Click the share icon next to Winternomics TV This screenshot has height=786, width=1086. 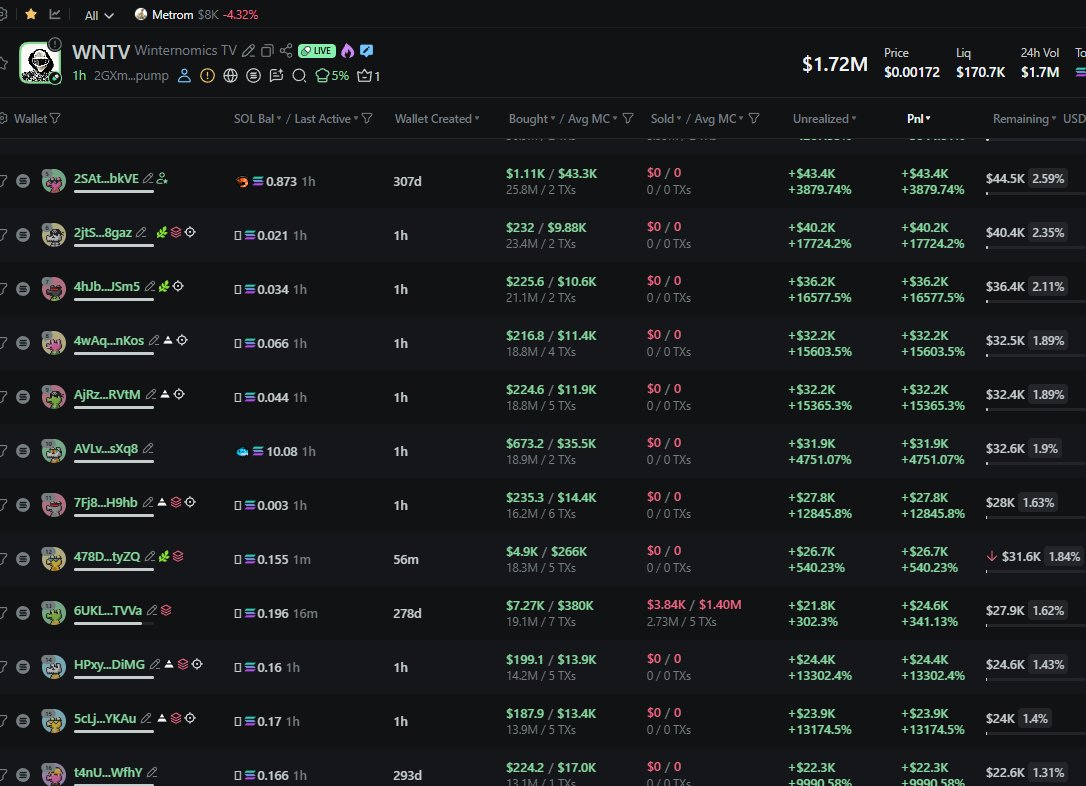pos(286,51)
